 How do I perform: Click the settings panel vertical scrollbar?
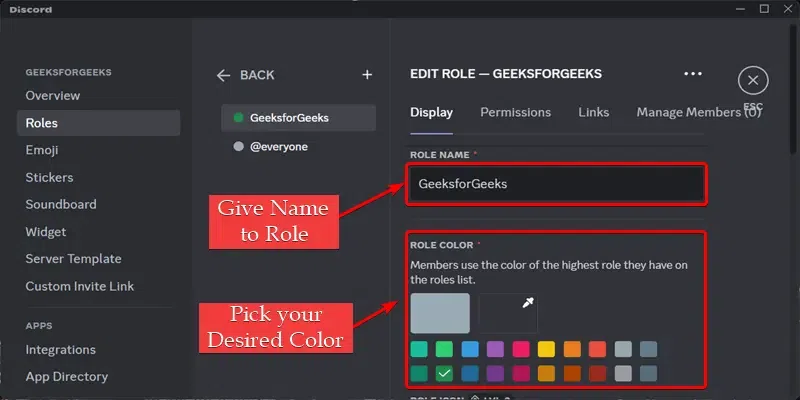(x=793, y=87)
